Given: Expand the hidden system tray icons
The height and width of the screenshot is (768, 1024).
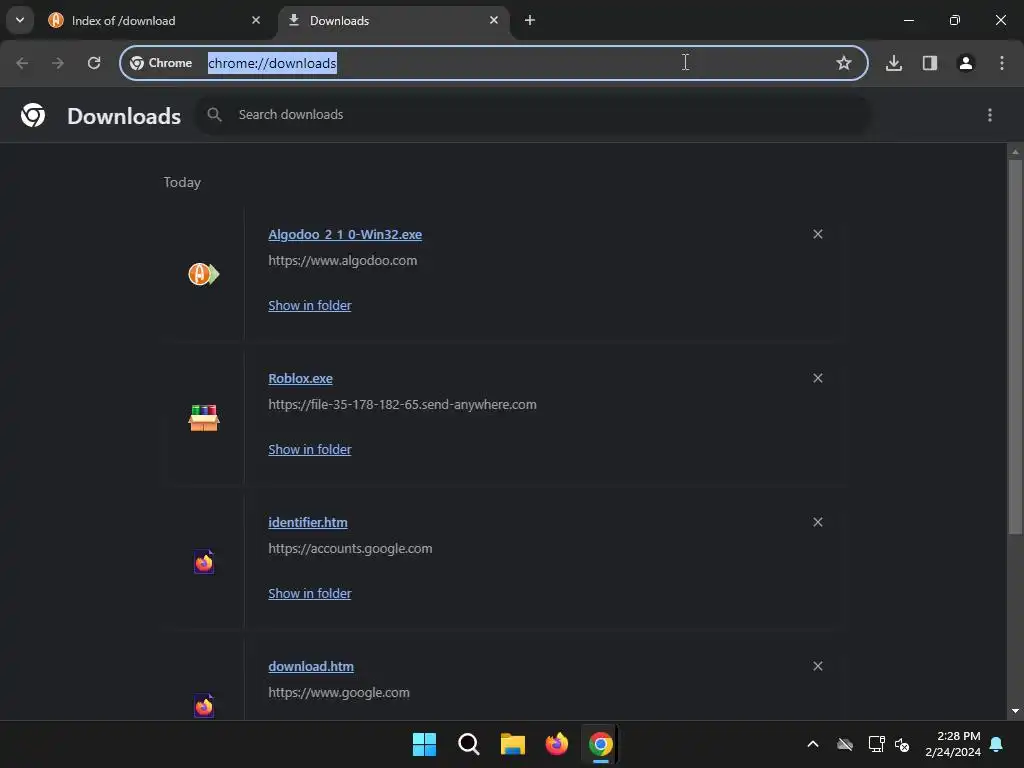Looking at the screenshot, I should tap(813, 744).
